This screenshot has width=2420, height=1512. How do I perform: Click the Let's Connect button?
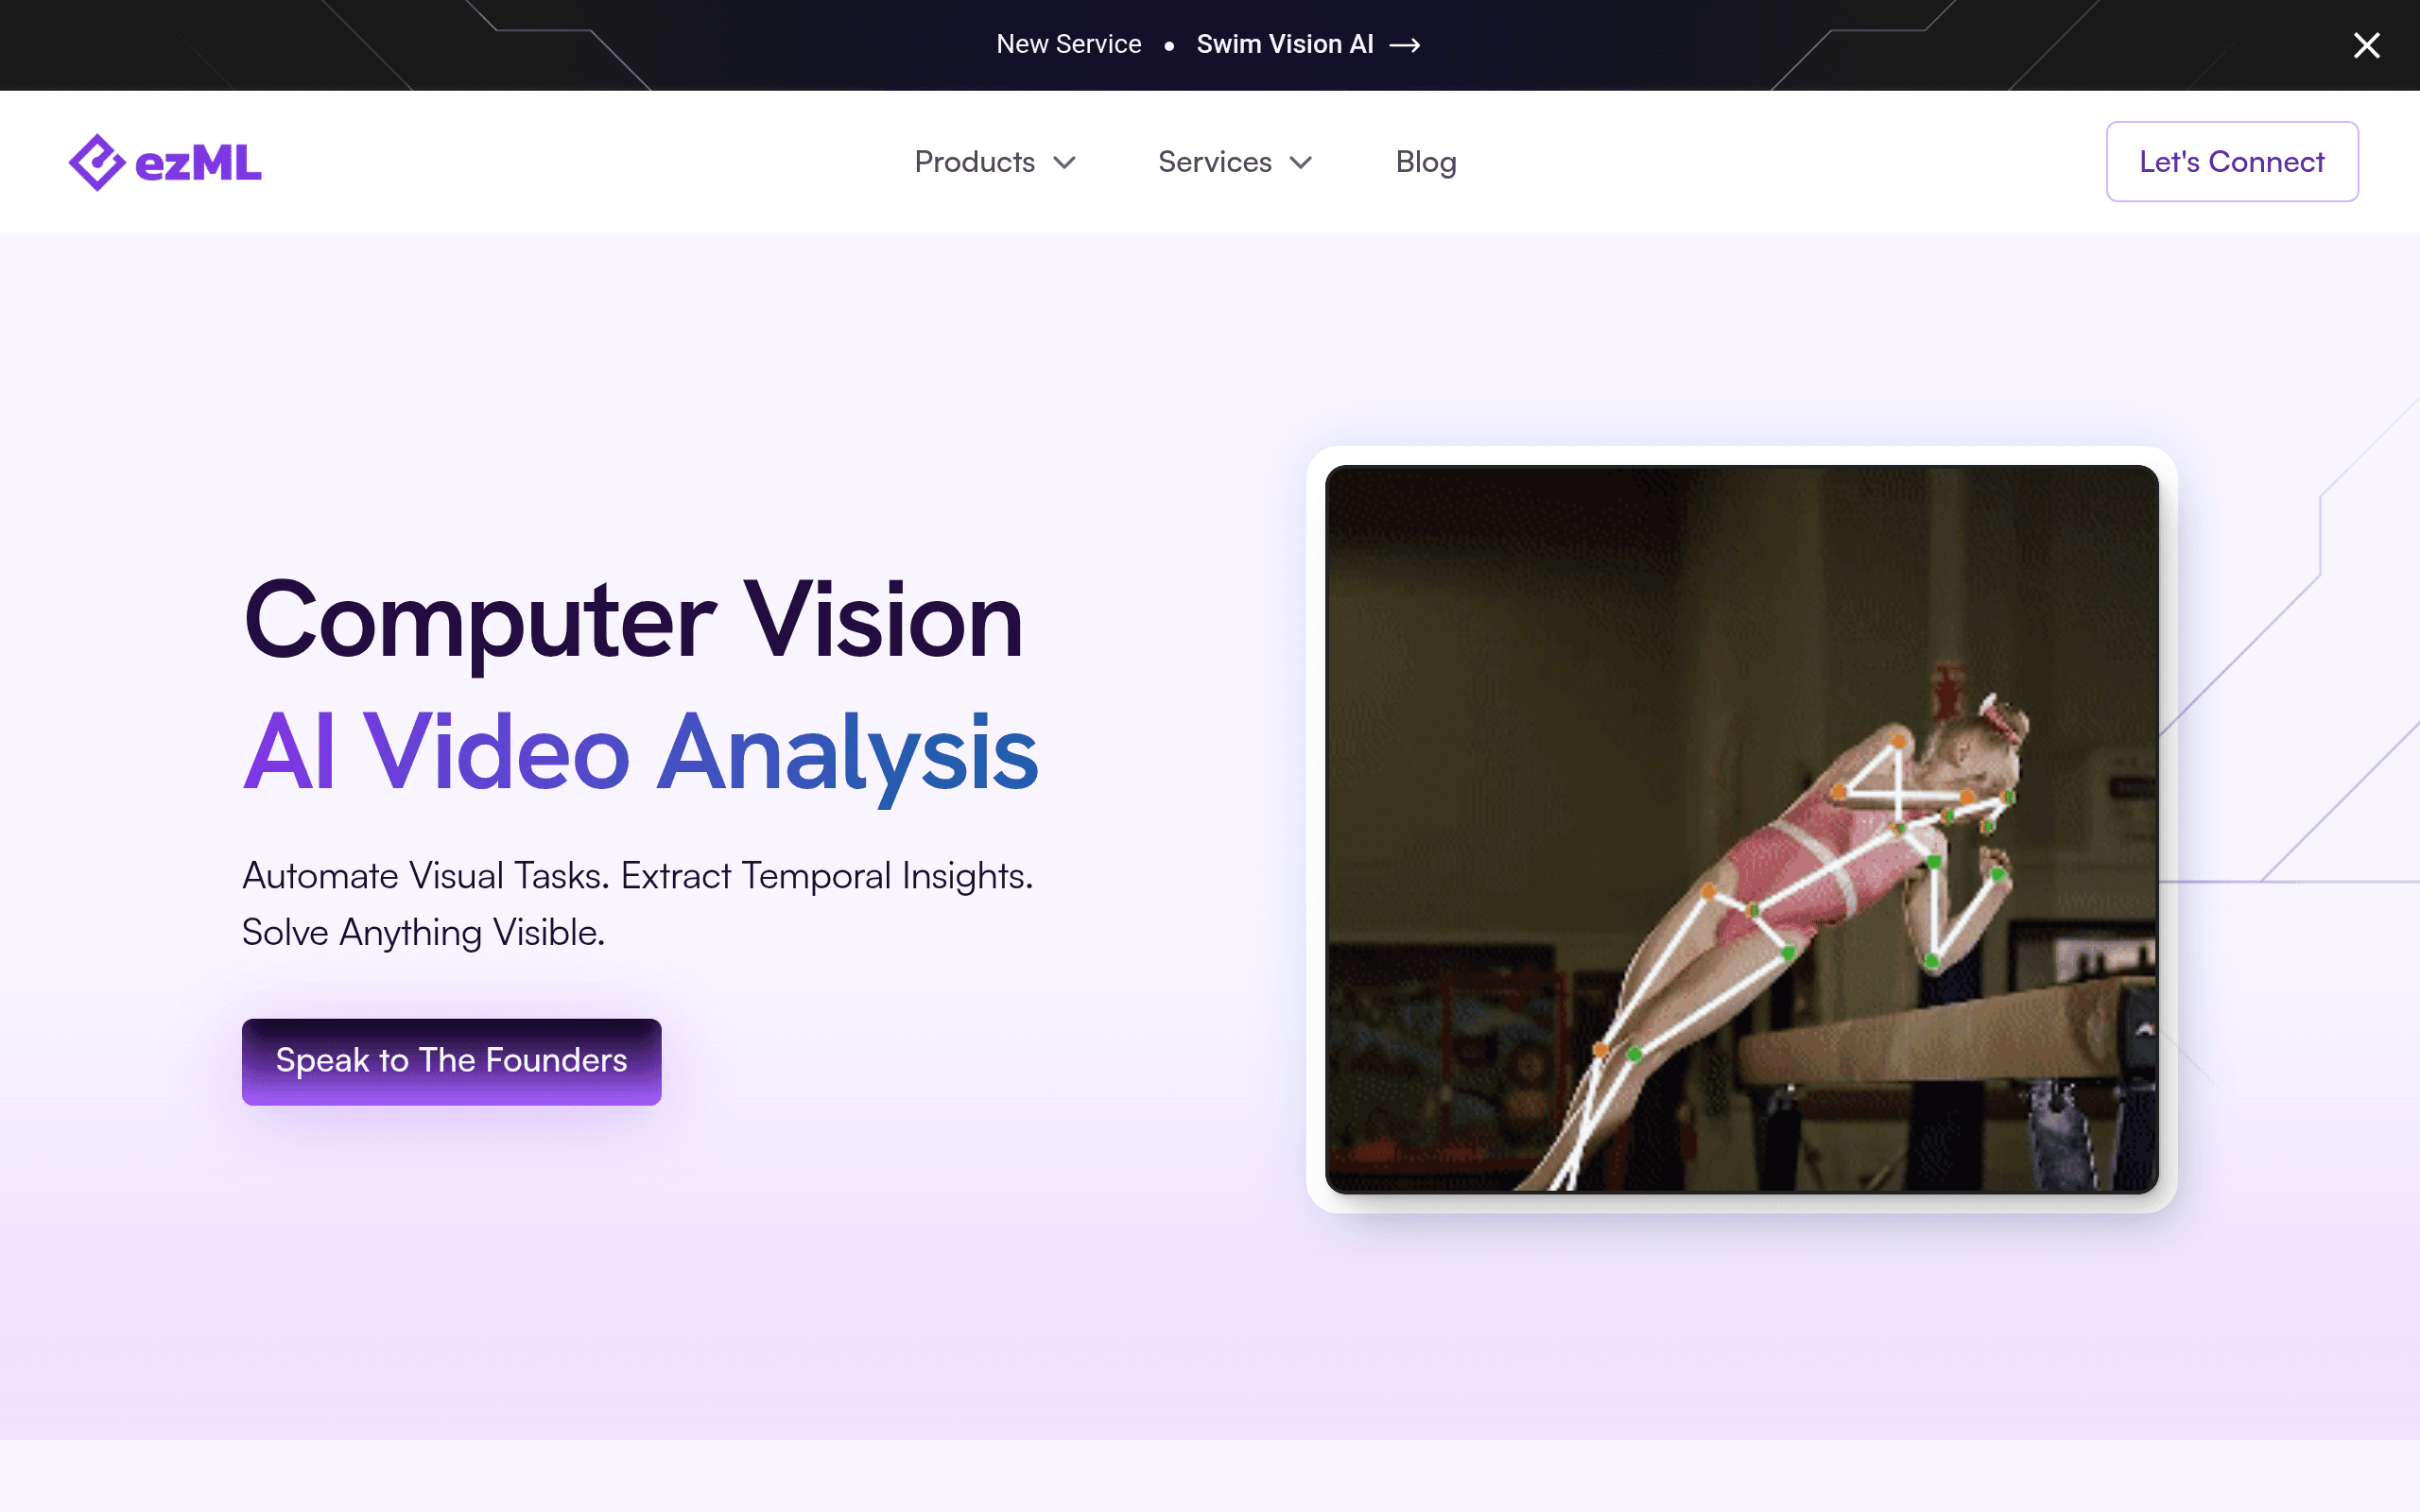(2232, 162)
